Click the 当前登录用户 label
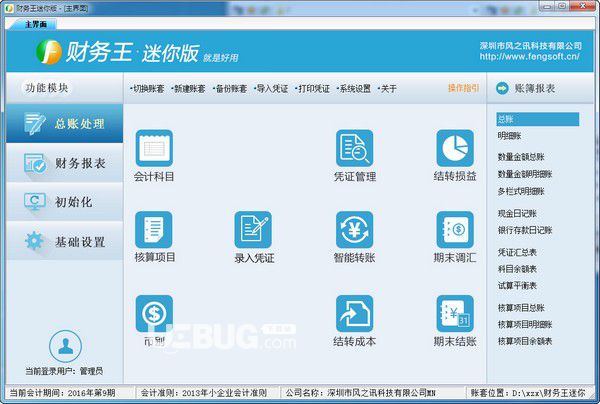The width and height of the screenshot is (600, 404). pyautogui.click(x=64, y=371)
